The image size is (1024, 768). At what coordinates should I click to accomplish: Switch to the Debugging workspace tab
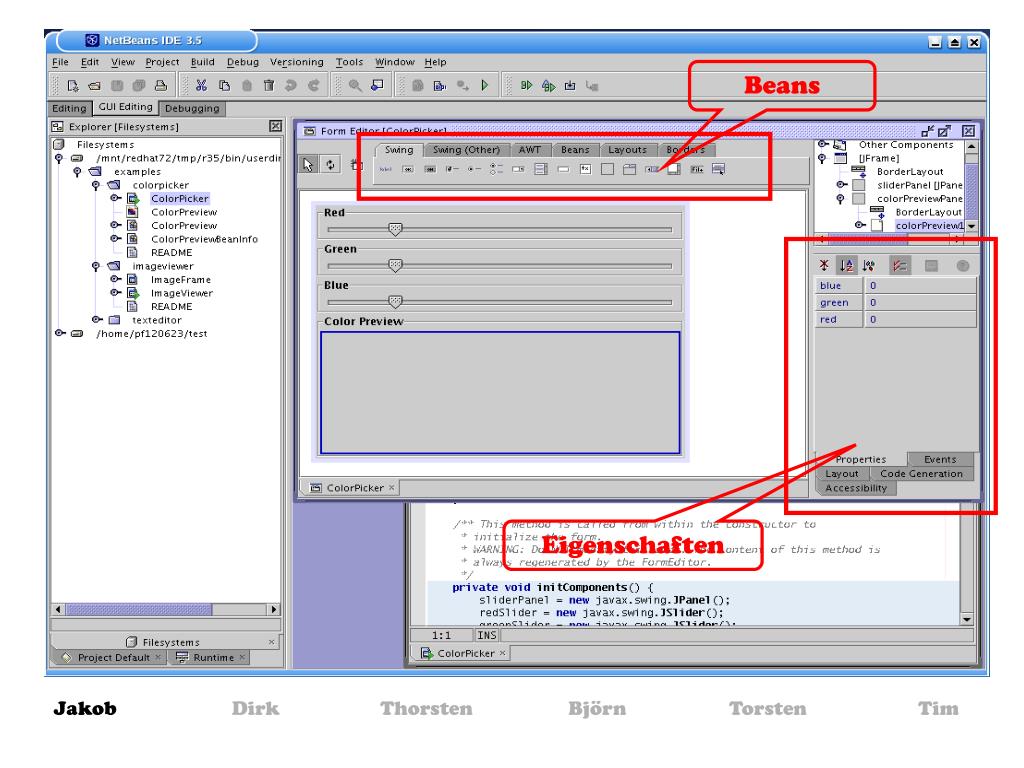click(192, 108)
